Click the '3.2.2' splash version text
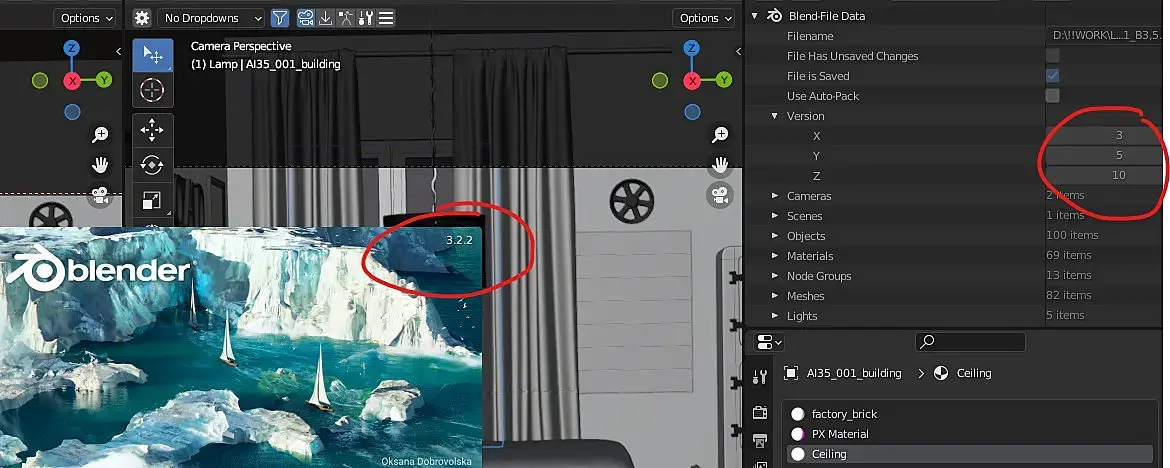This screenshot has height=468, width=1170. (x=459, y=240)
